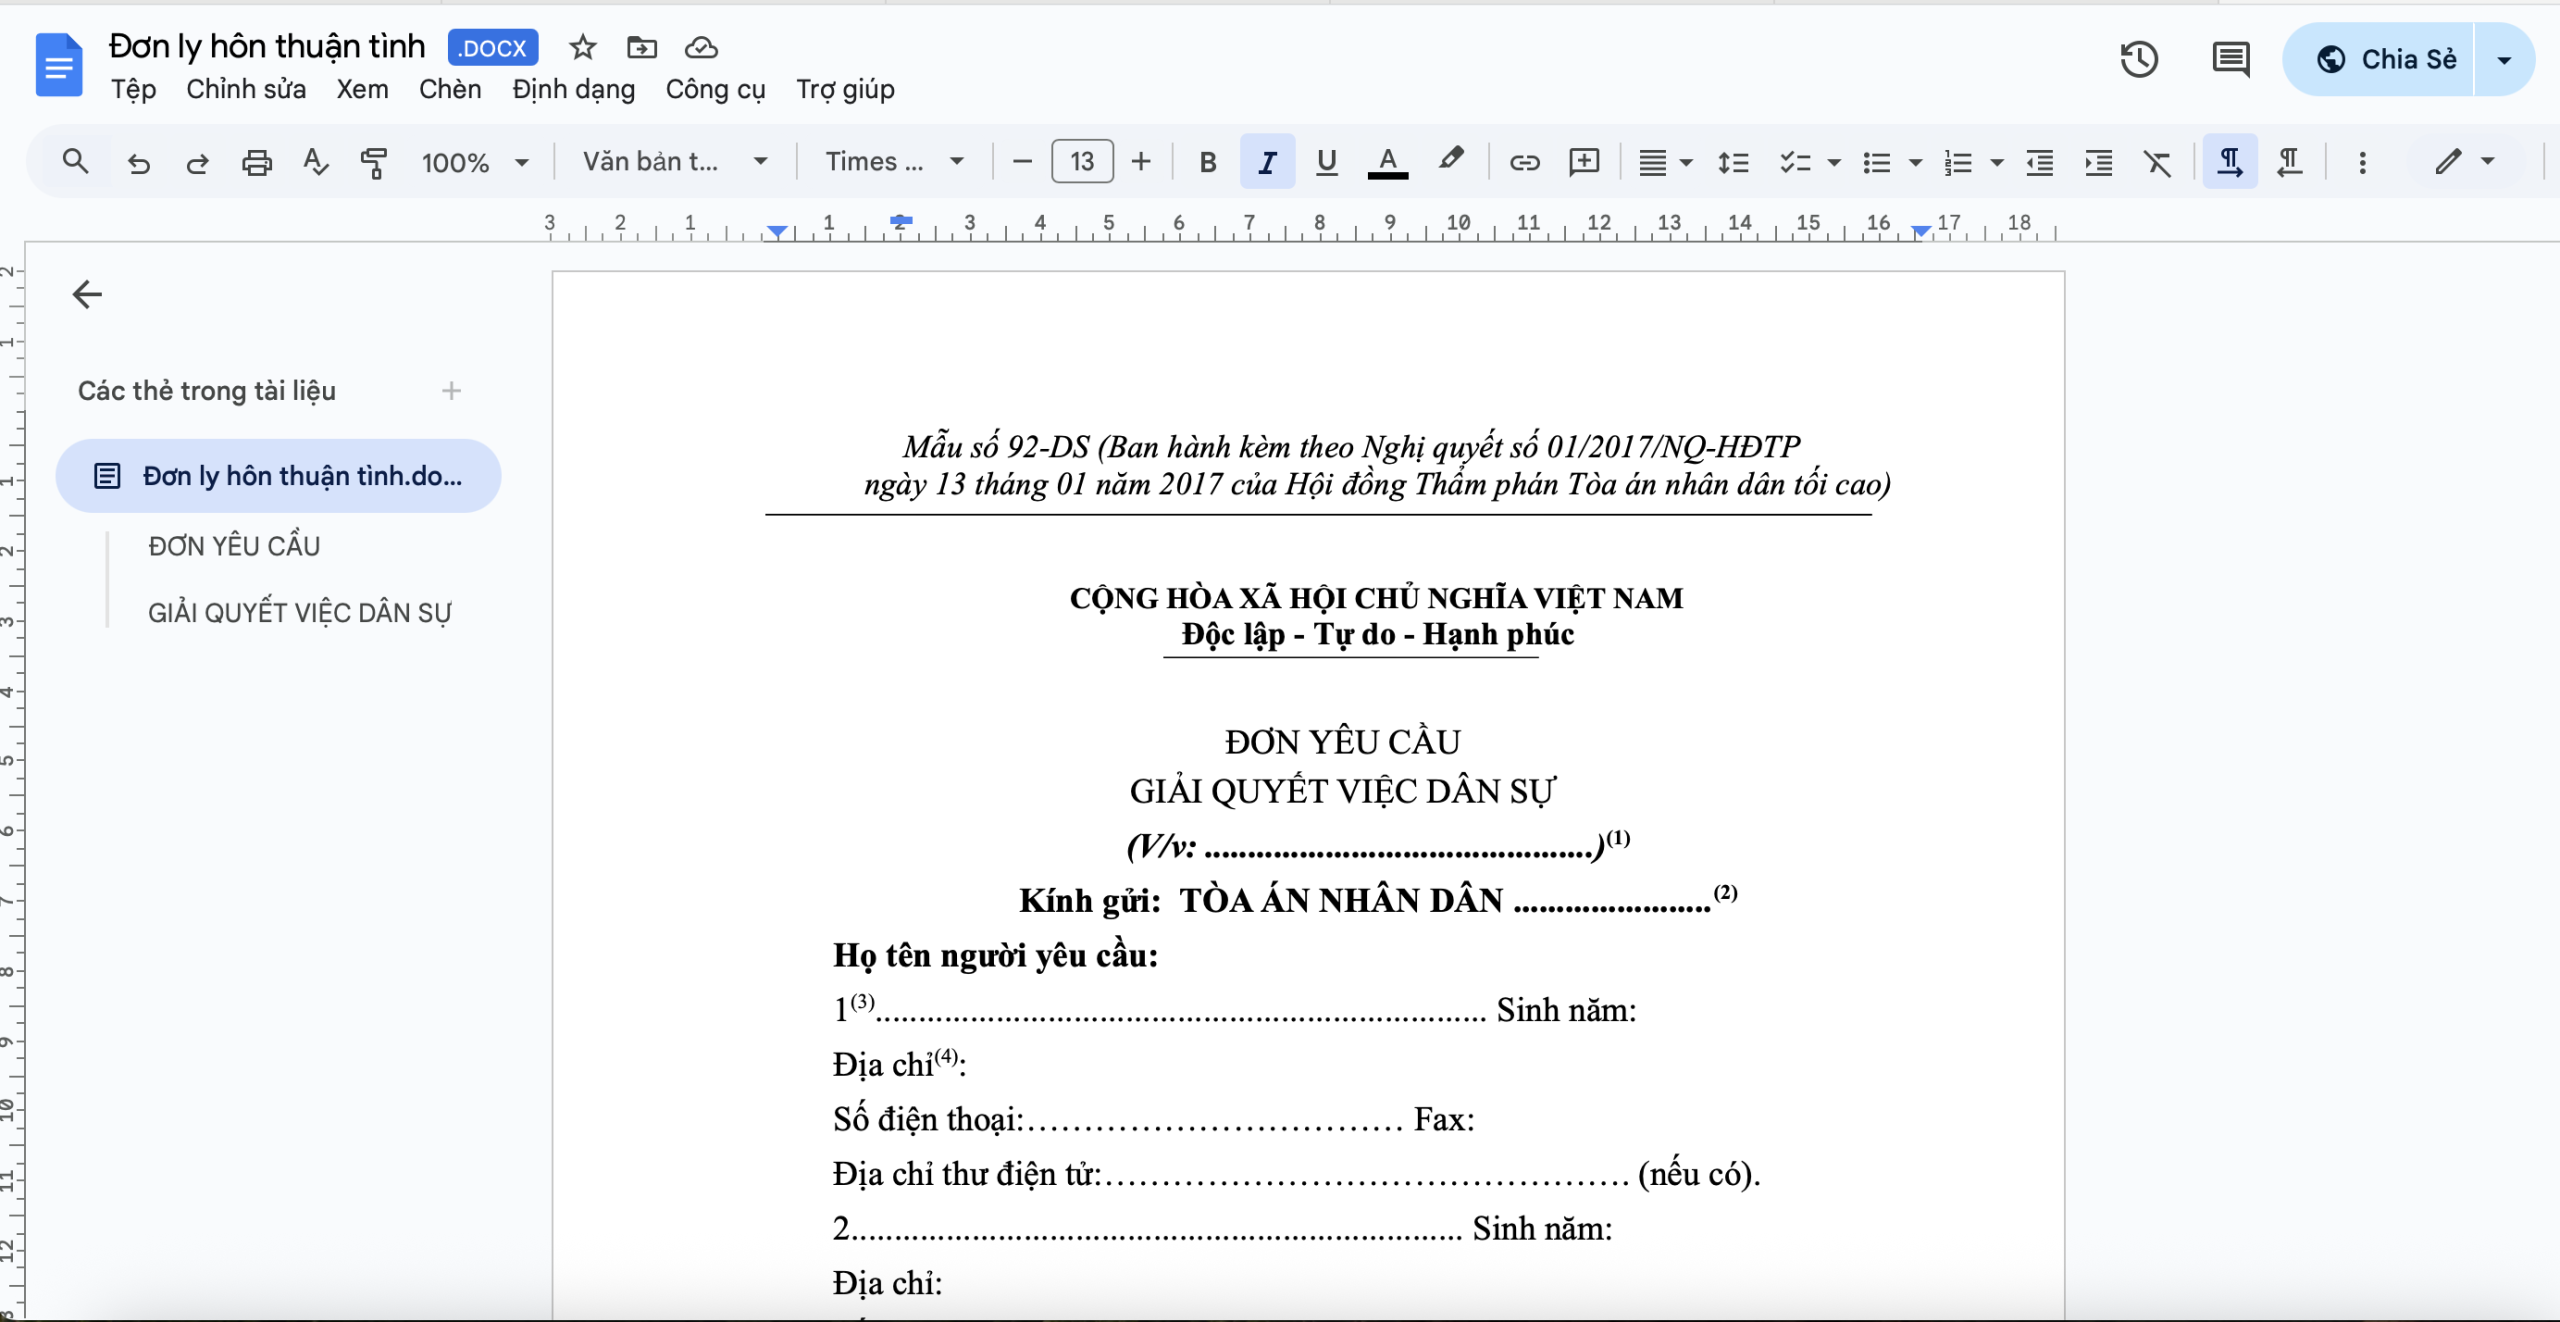Print the document
The height and width of the screenshot is (1322, 2560).
(x=257, y=161)
